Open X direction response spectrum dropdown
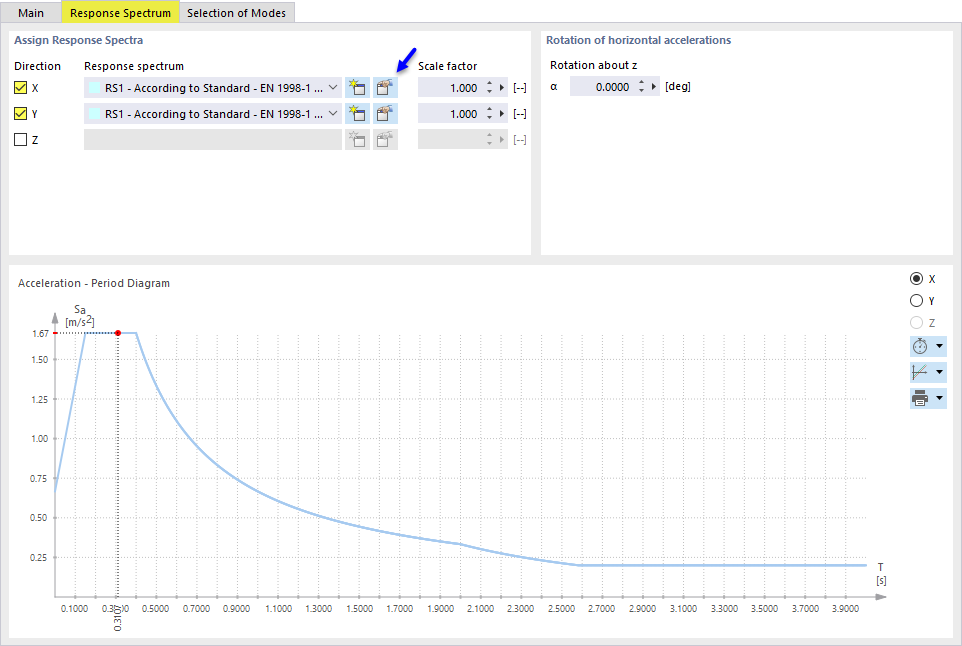The height and width of the screenshot is (646, 962). pyautogui.click(x=333, y=88)
